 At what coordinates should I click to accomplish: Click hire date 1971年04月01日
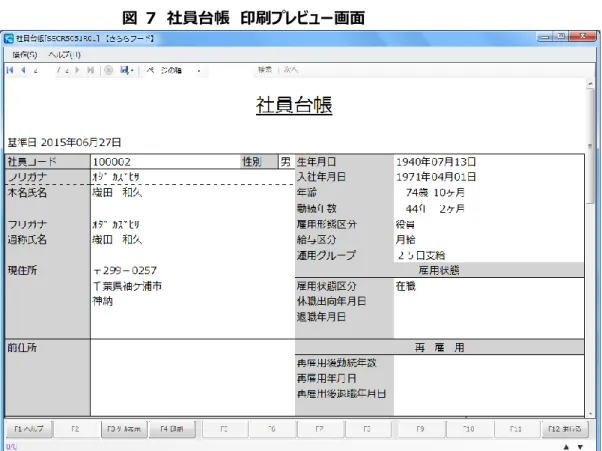click(x=436, y=177)
